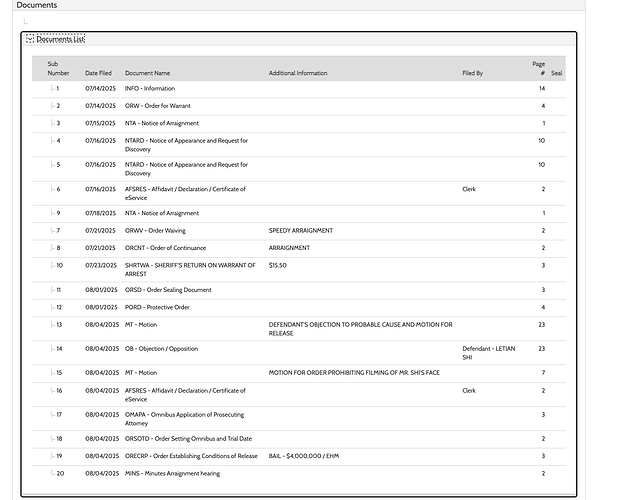This screenshot has width=631, height=500.
Task: Click the Page # column header
Action: click(539, 68)
